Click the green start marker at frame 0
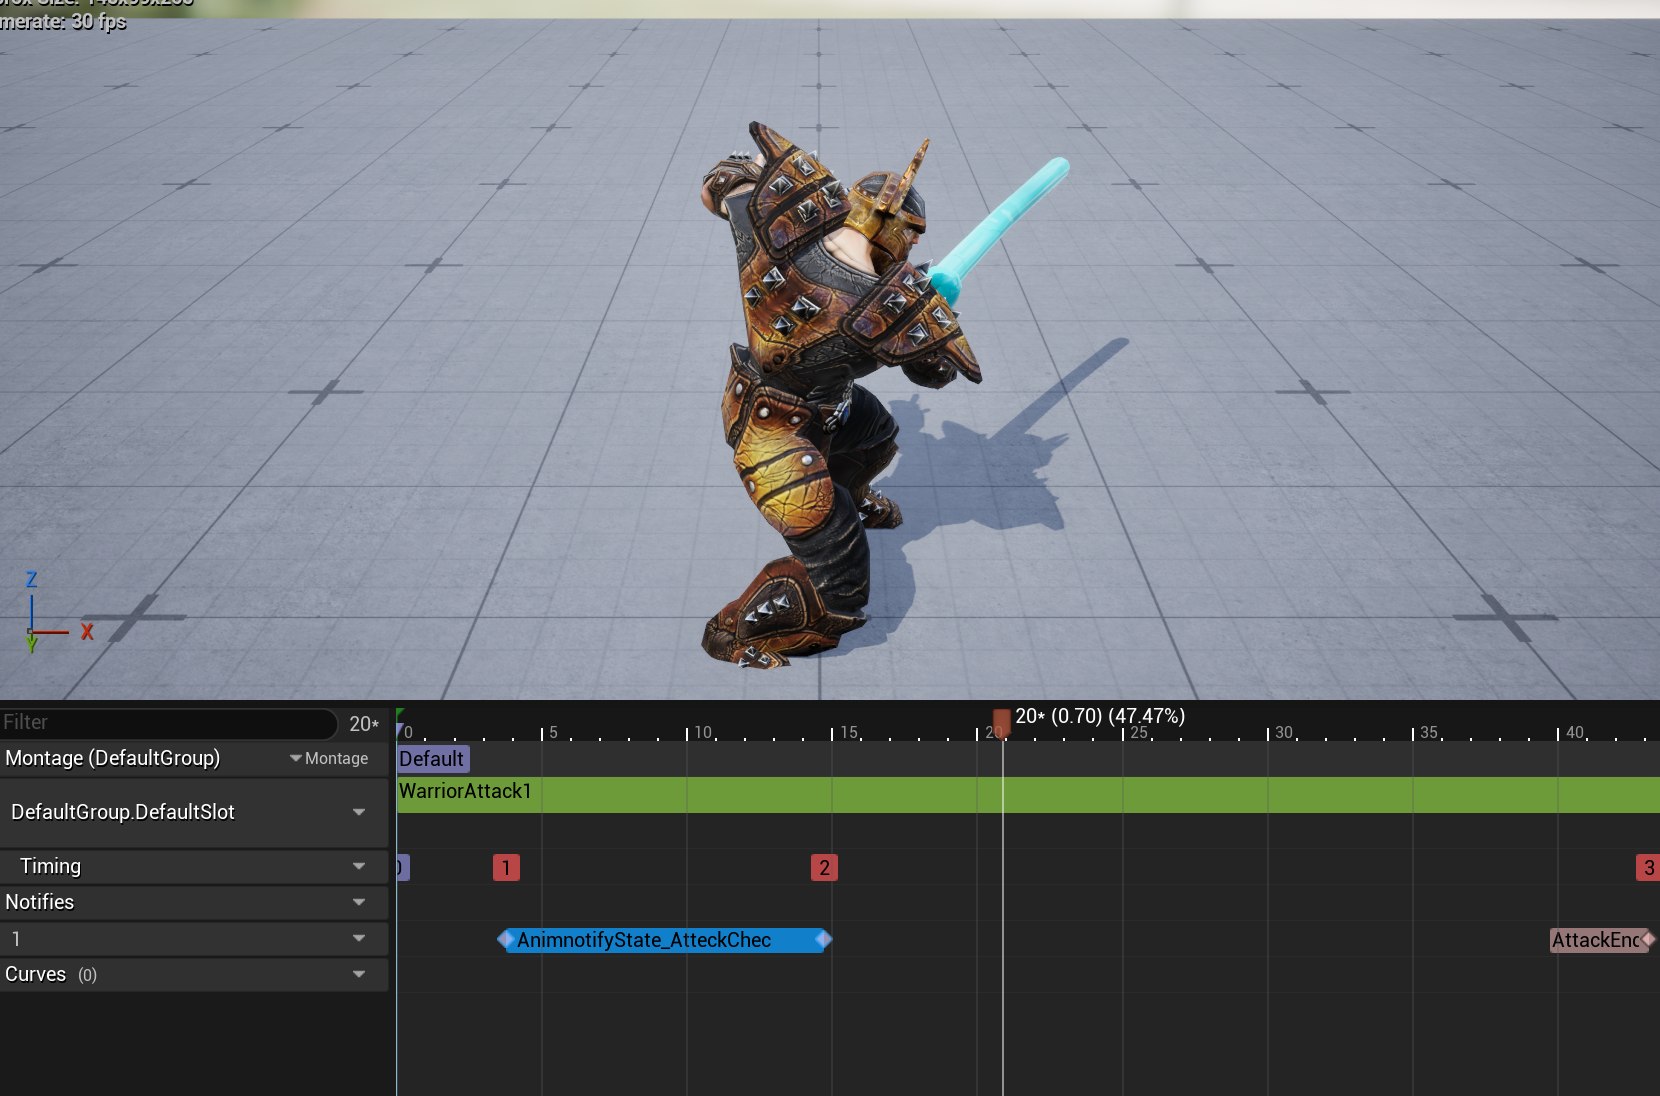This screenshot has width=1660, height=1096. click(x=400, y=716)
